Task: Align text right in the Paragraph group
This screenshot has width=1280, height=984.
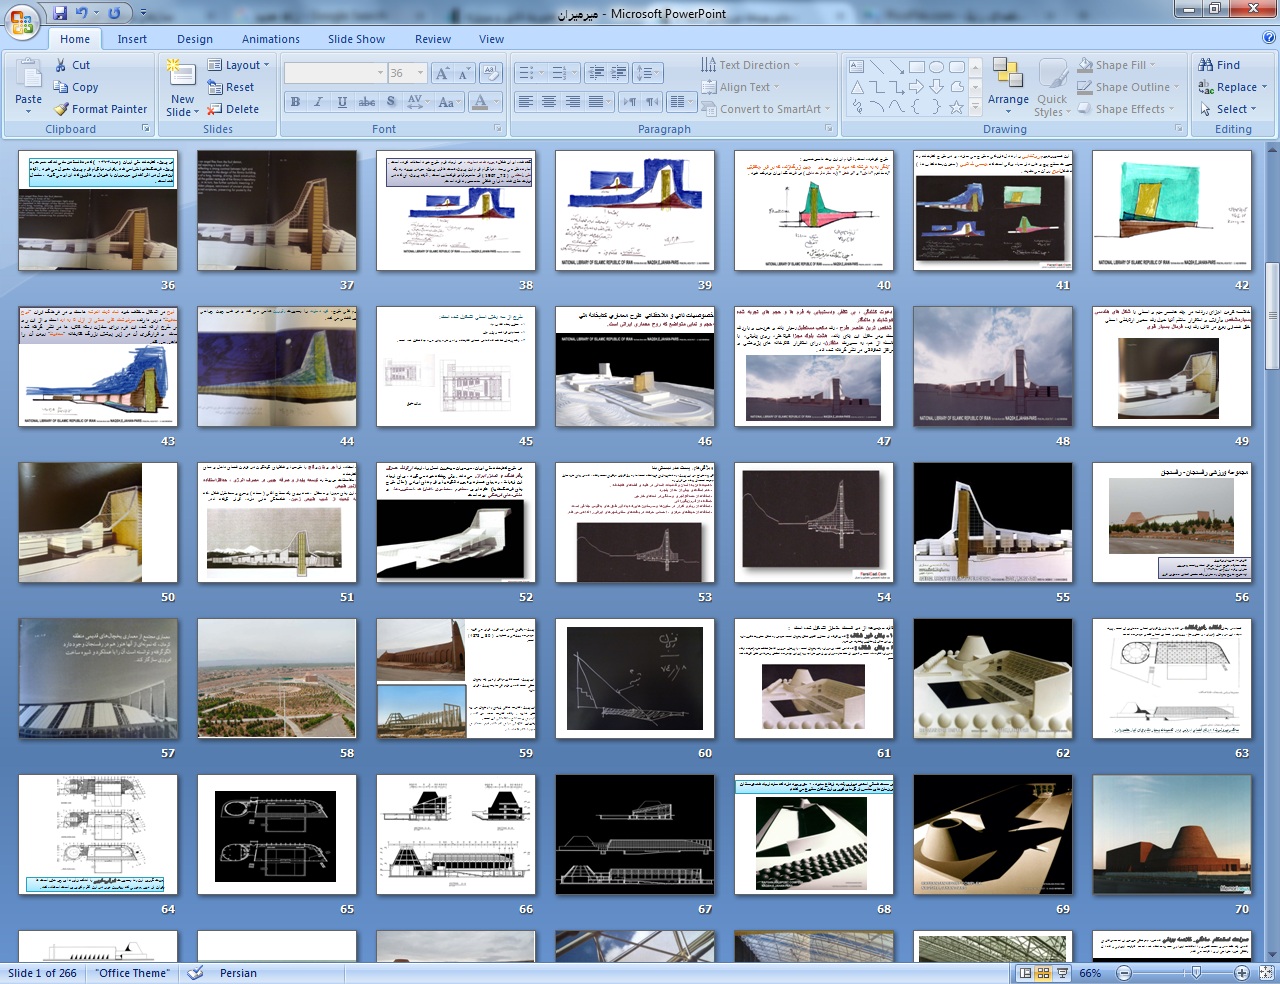Action: pos(573,102)
